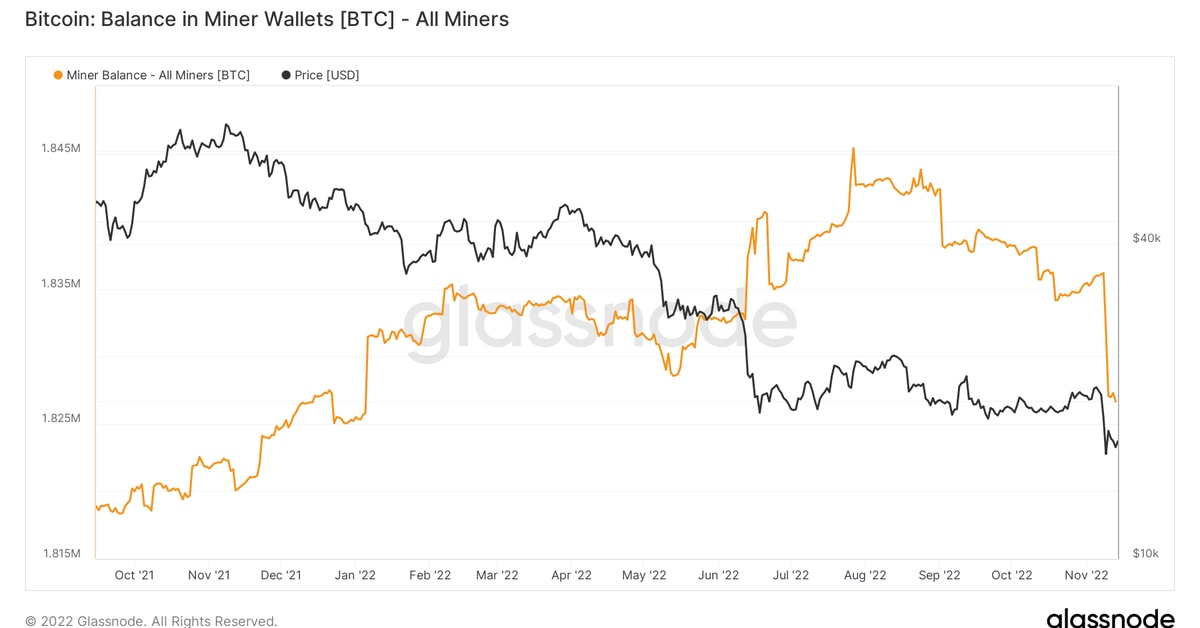
Task: Select the Apr '22 x-axis label
Action: [571, 575]
